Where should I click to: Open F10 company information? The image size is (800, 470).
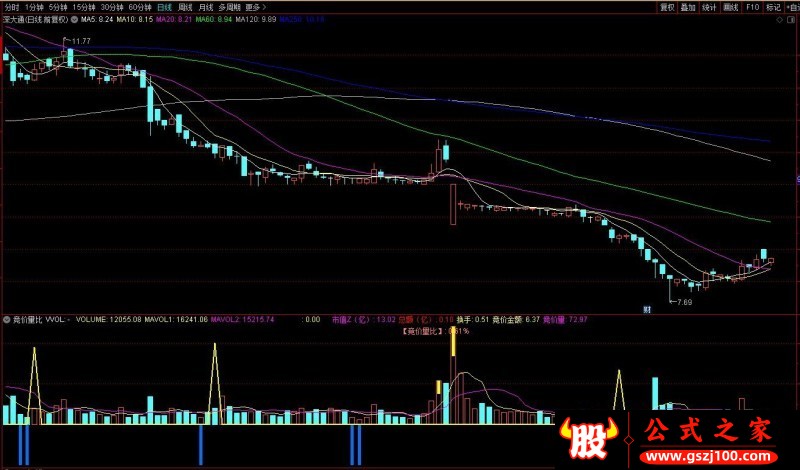tap(753, 7)
